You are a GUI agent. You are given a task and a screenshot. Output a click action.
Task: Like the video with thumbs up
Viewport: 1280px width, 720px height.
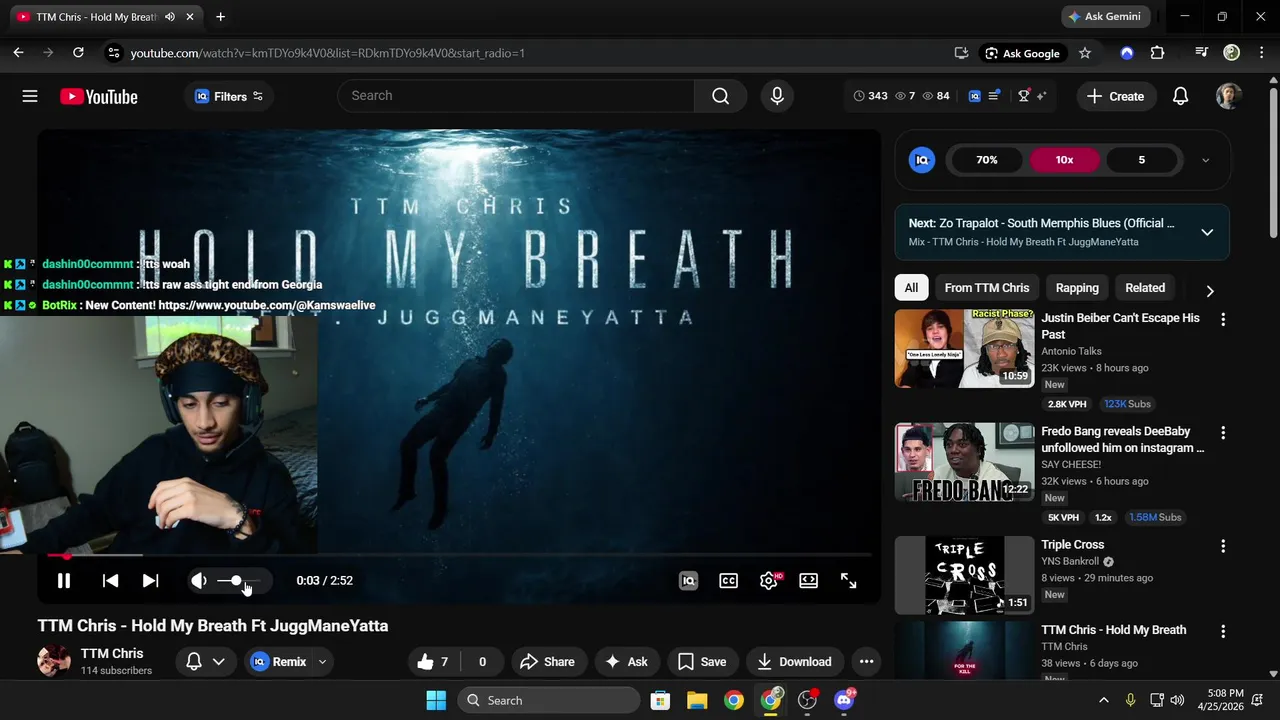click(x=432, y=661)
